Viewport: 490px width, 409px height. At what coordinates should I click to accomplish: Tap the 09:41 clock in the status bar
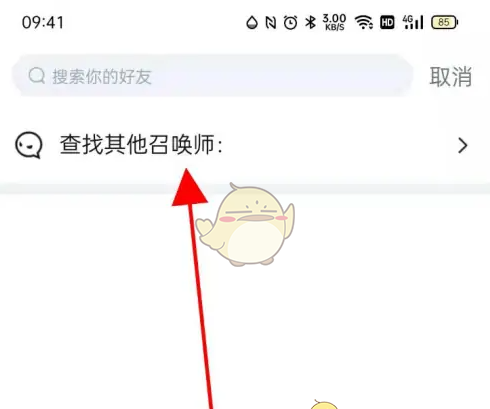pyautogui.click(x=43, y=23)
